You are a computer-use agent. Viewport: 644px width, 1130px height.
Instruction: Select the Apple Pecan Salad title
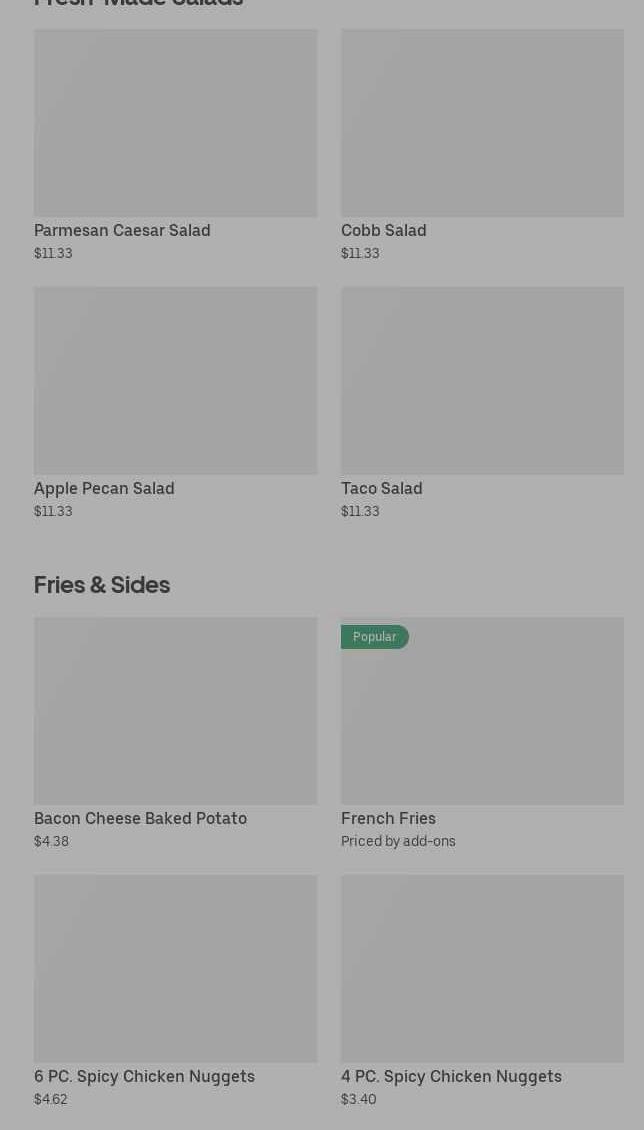pos(104,488)
